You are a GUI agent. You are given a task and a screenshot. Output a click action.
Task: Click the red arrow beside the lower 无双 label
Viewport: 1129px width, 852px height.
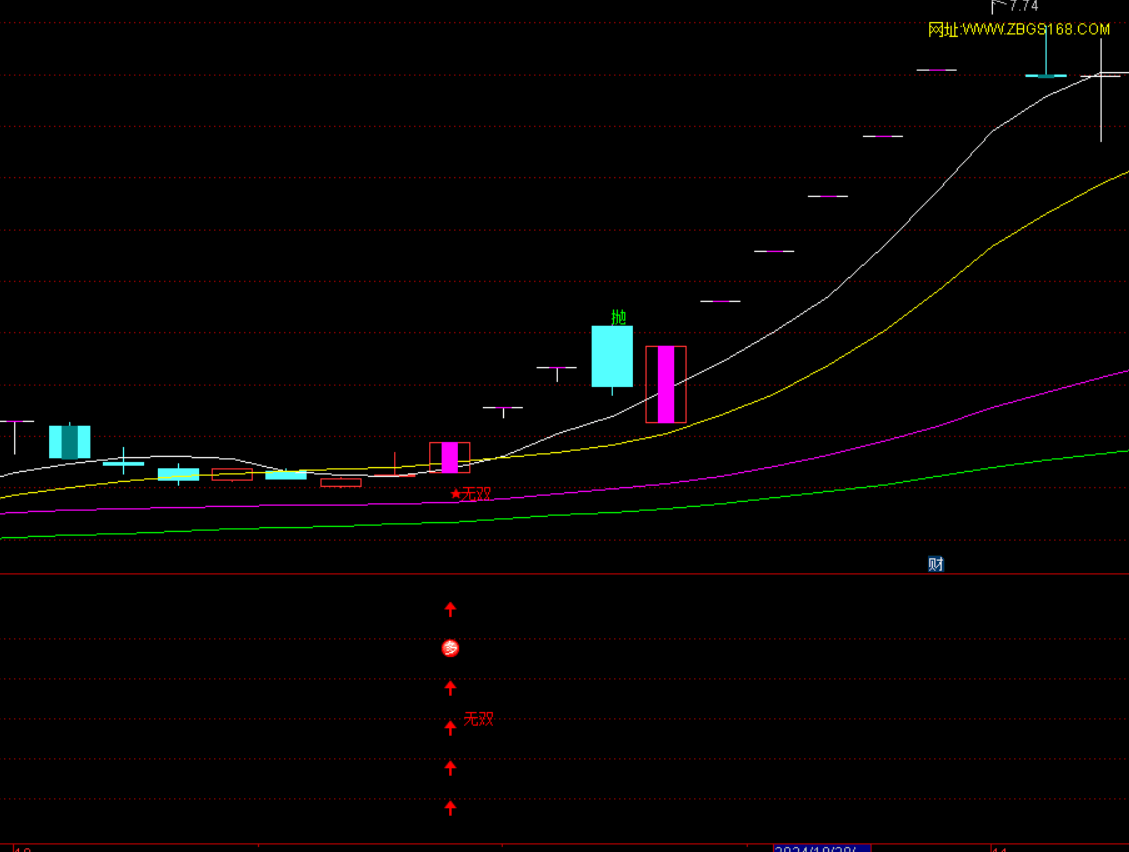(x=450, y=727)
